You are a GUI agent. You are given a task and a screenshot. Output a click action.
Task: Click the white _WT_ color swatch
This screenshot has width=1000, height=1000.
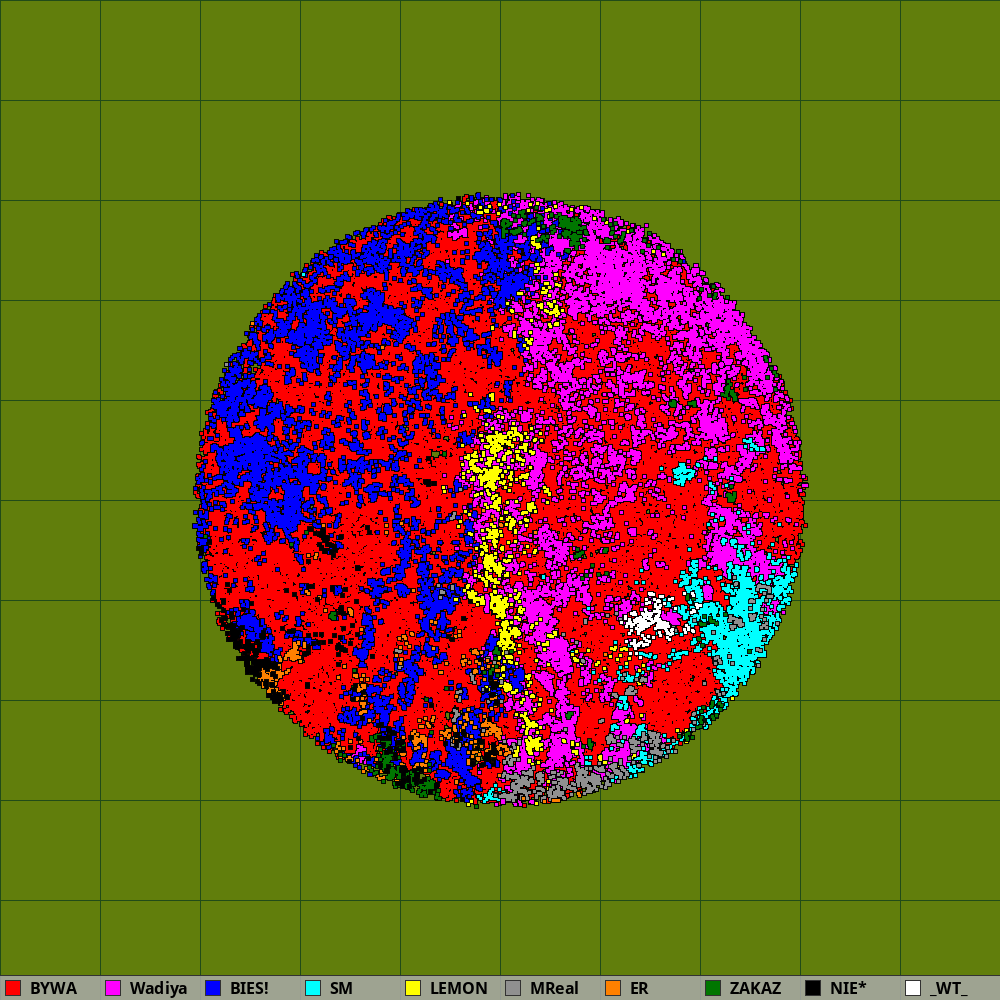tap(913, 988)
